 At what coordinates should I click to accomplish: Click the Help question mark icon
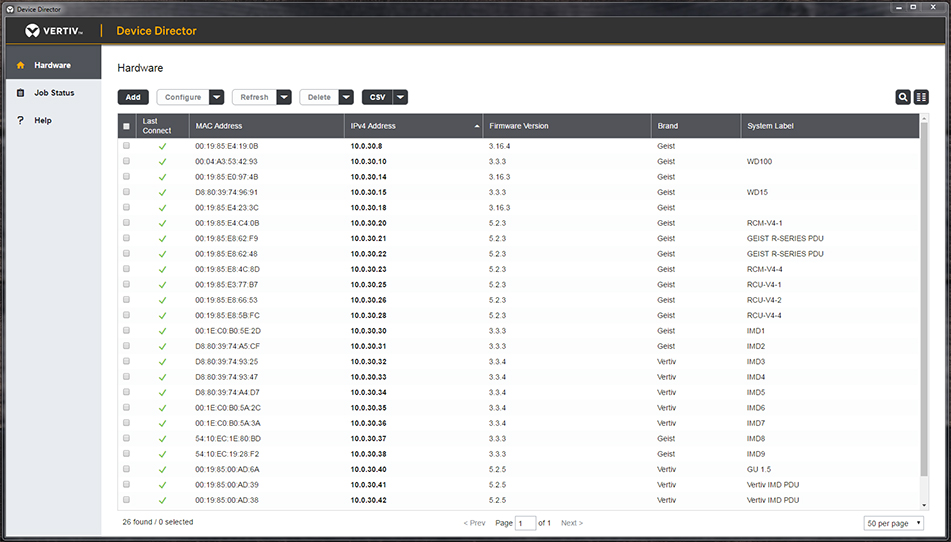[x=20, y=121]
